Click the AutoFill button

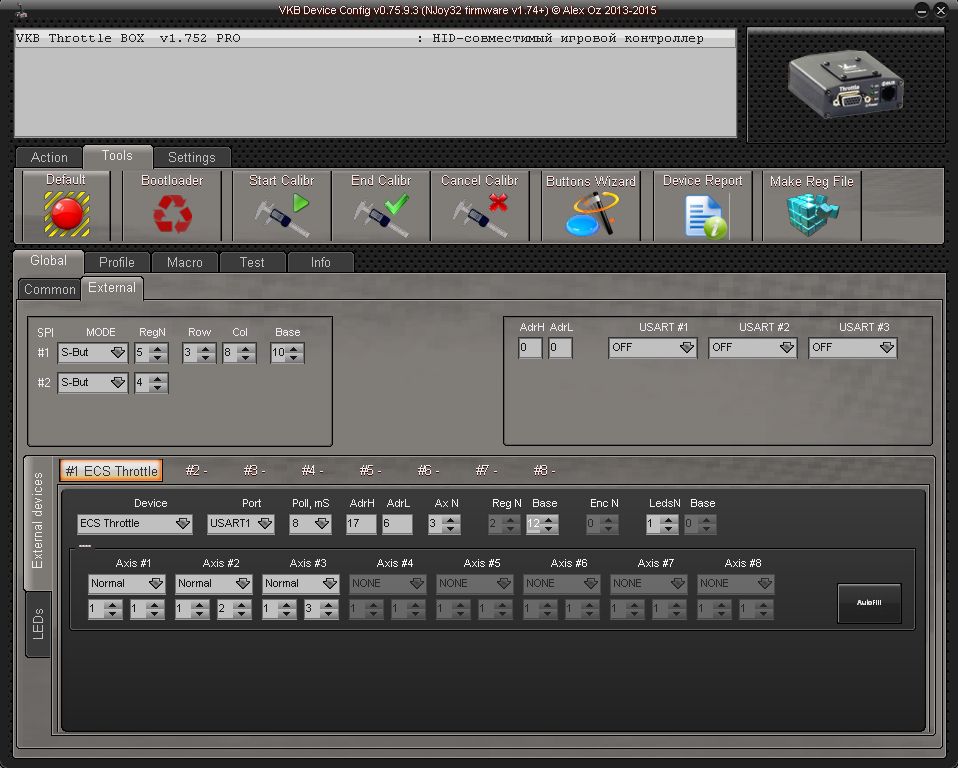[x=868, y=603]
